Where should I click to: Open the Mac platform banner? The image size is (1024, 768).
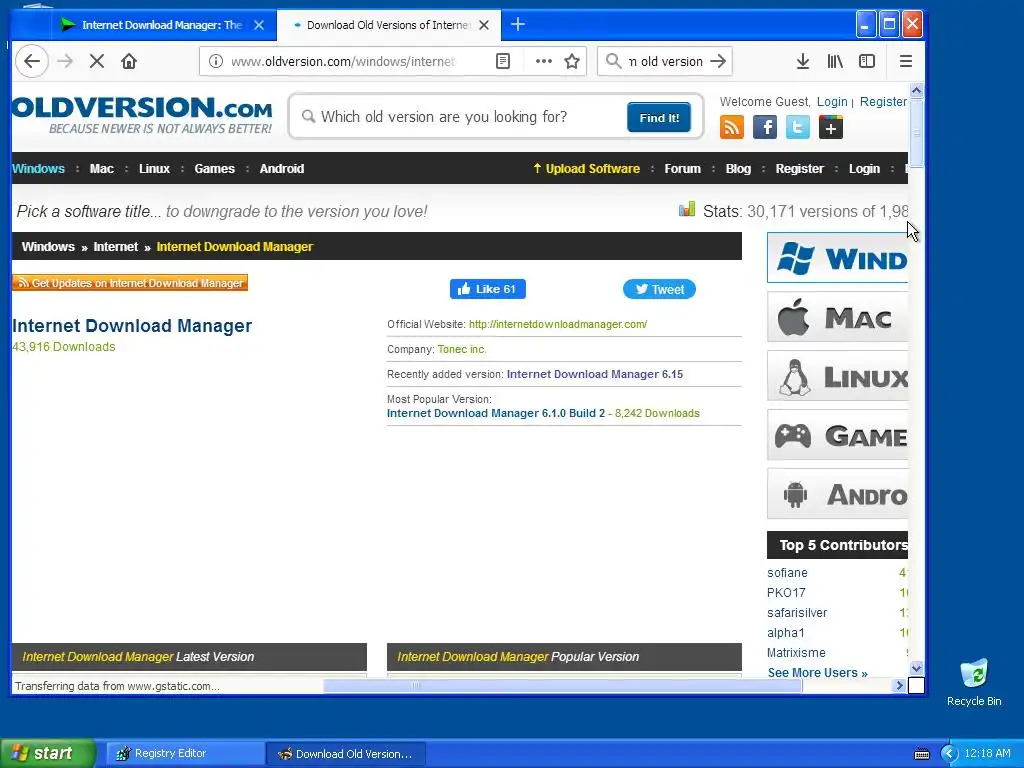pyautogui.click(x=837, y=317)
